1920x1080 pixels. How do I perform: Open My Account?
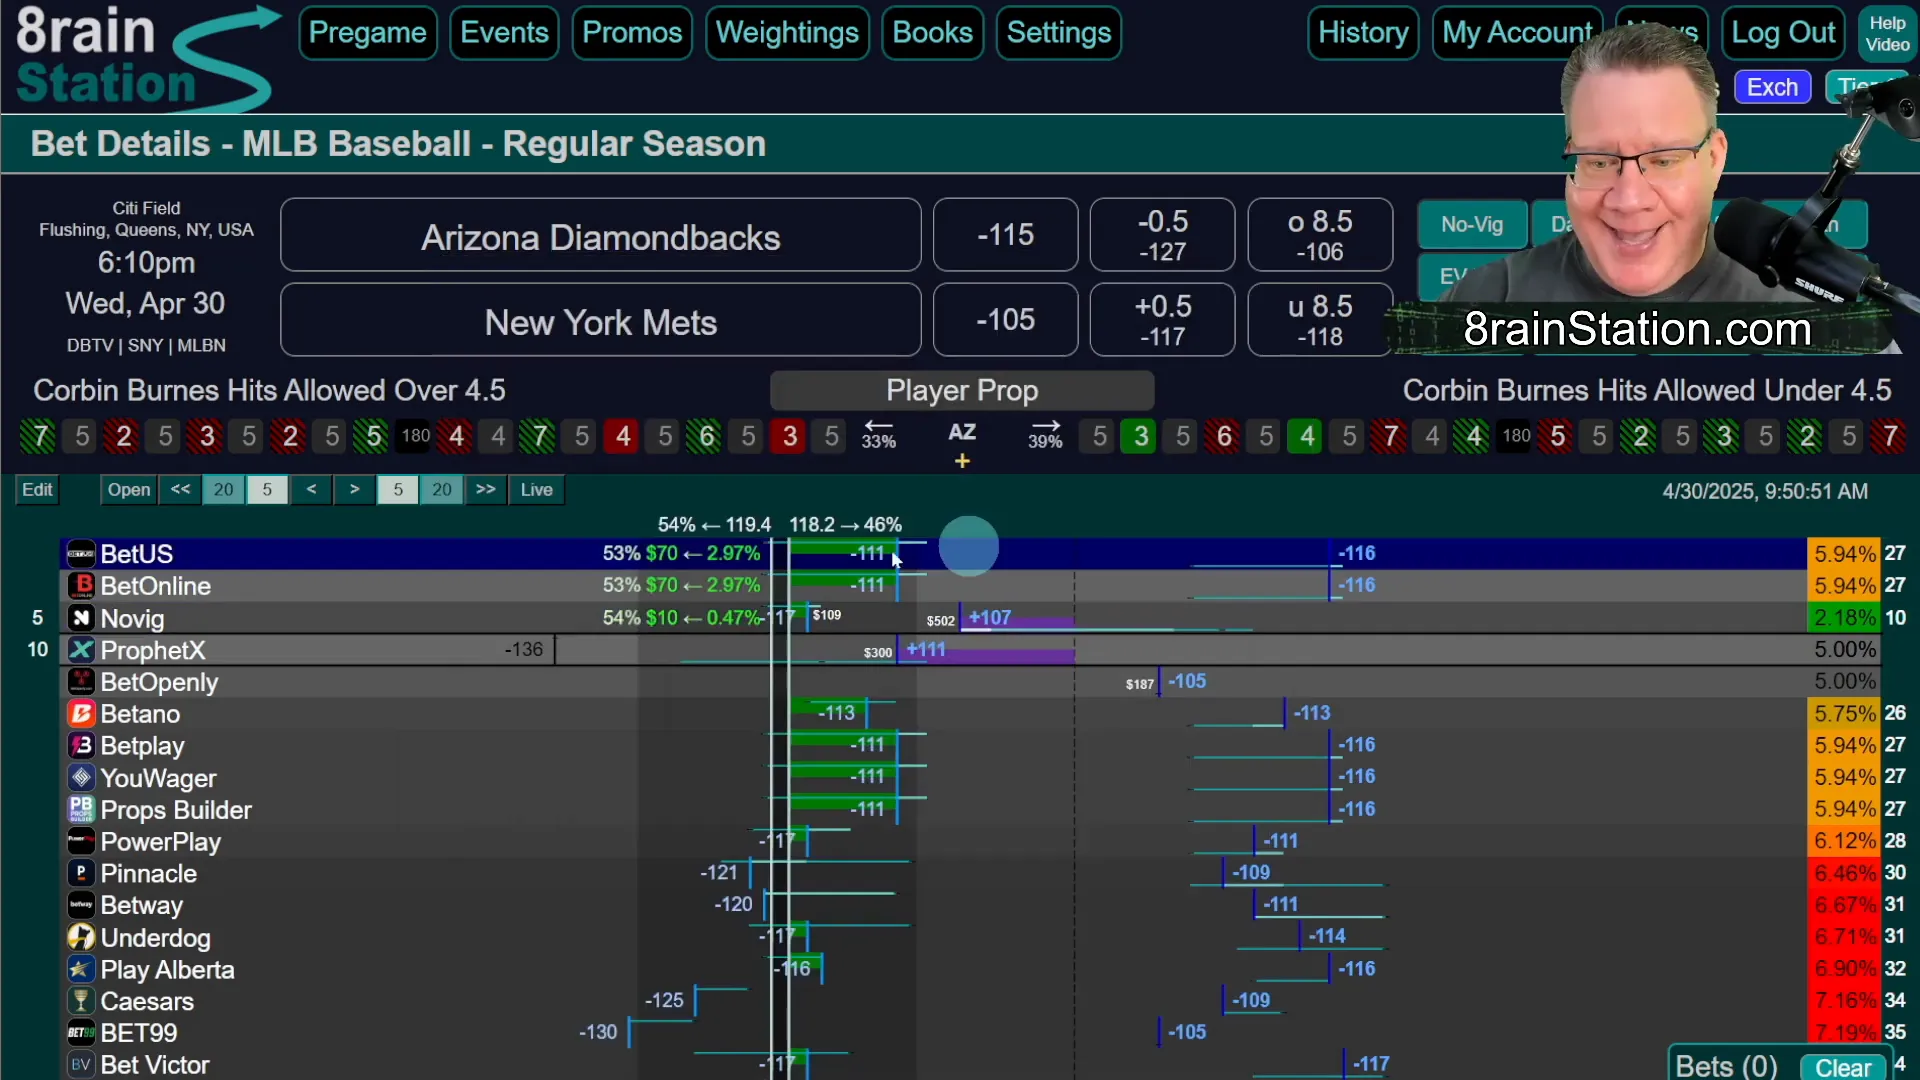click(x=1517, y=33)
